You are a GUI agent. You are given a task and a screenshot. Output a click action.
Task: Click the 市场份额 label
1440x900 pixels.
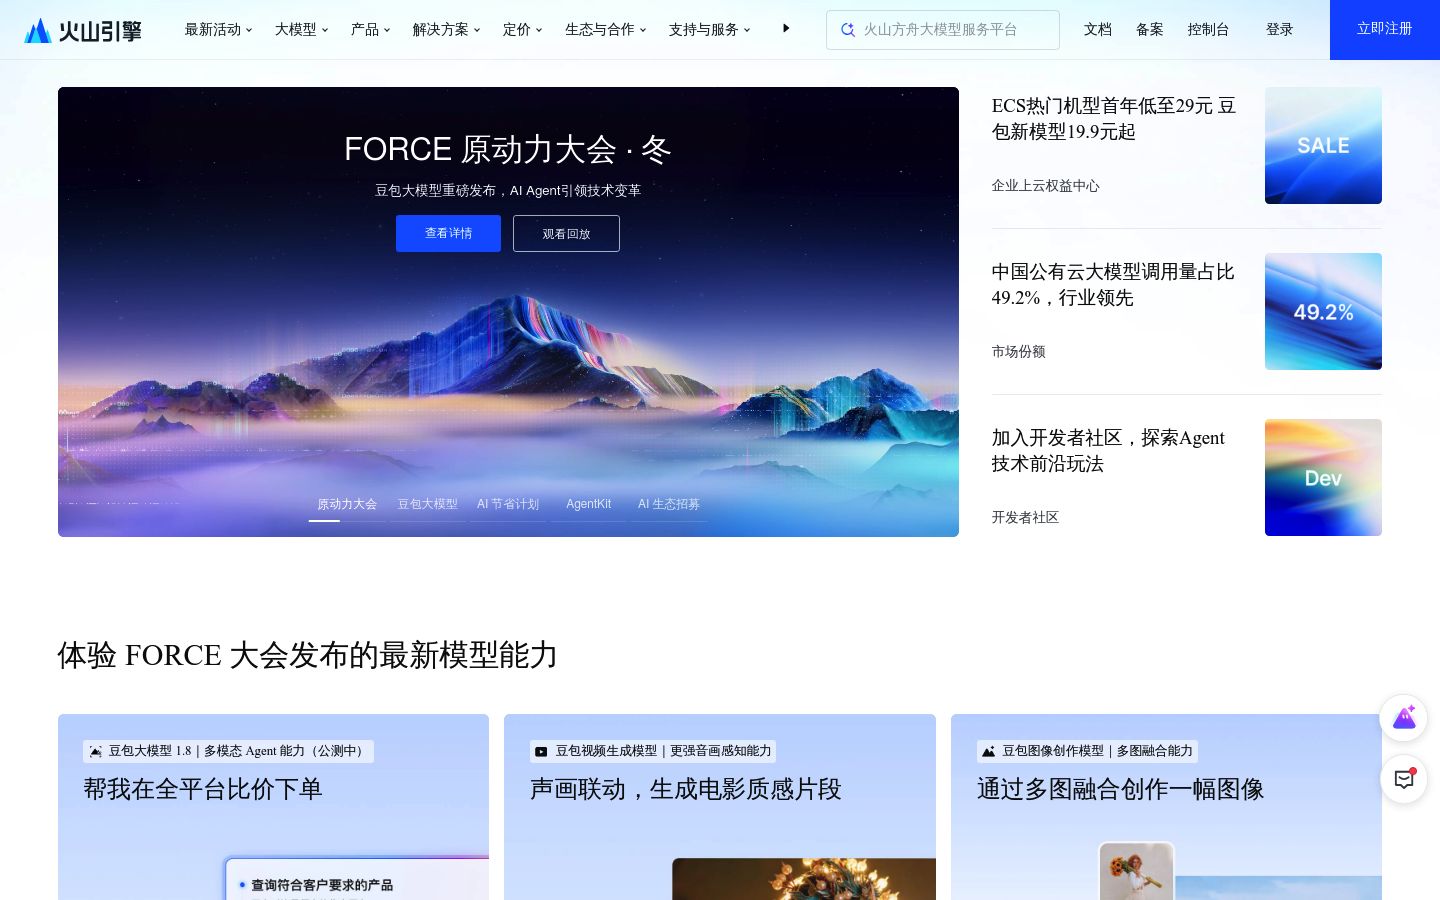1018,352
